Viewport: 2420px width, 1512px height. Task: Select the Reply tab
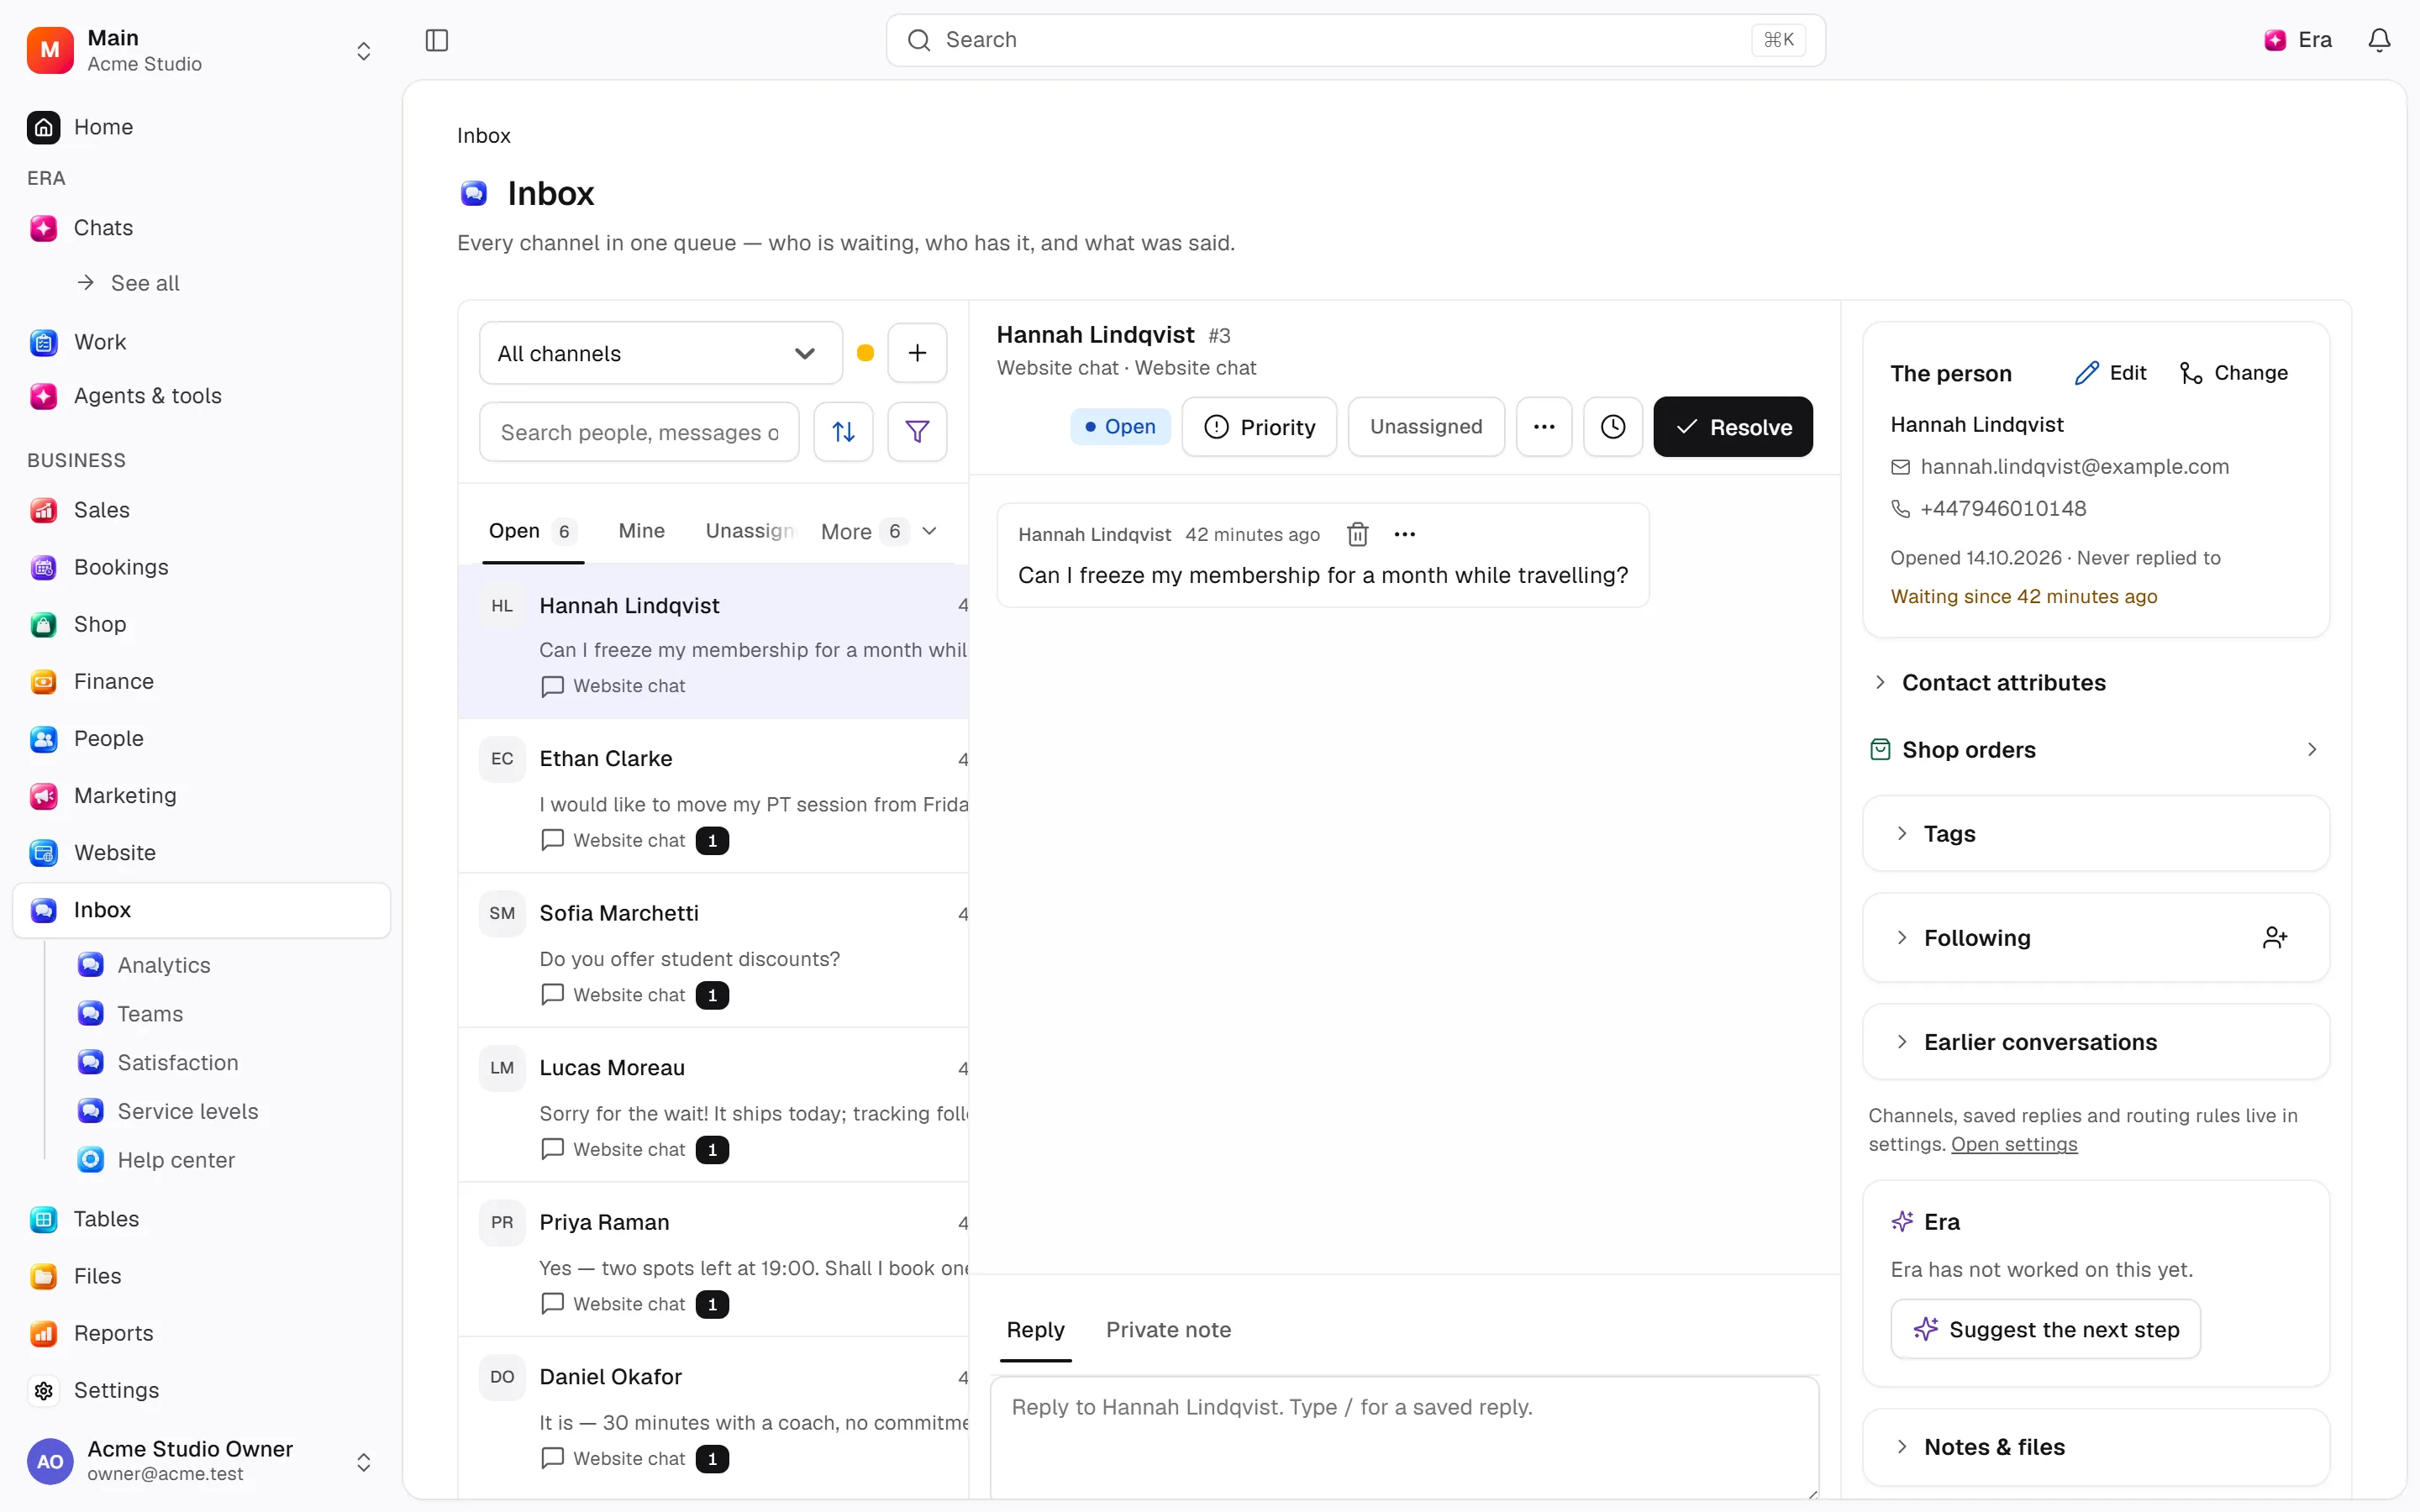click(x=1035, y=1330)
